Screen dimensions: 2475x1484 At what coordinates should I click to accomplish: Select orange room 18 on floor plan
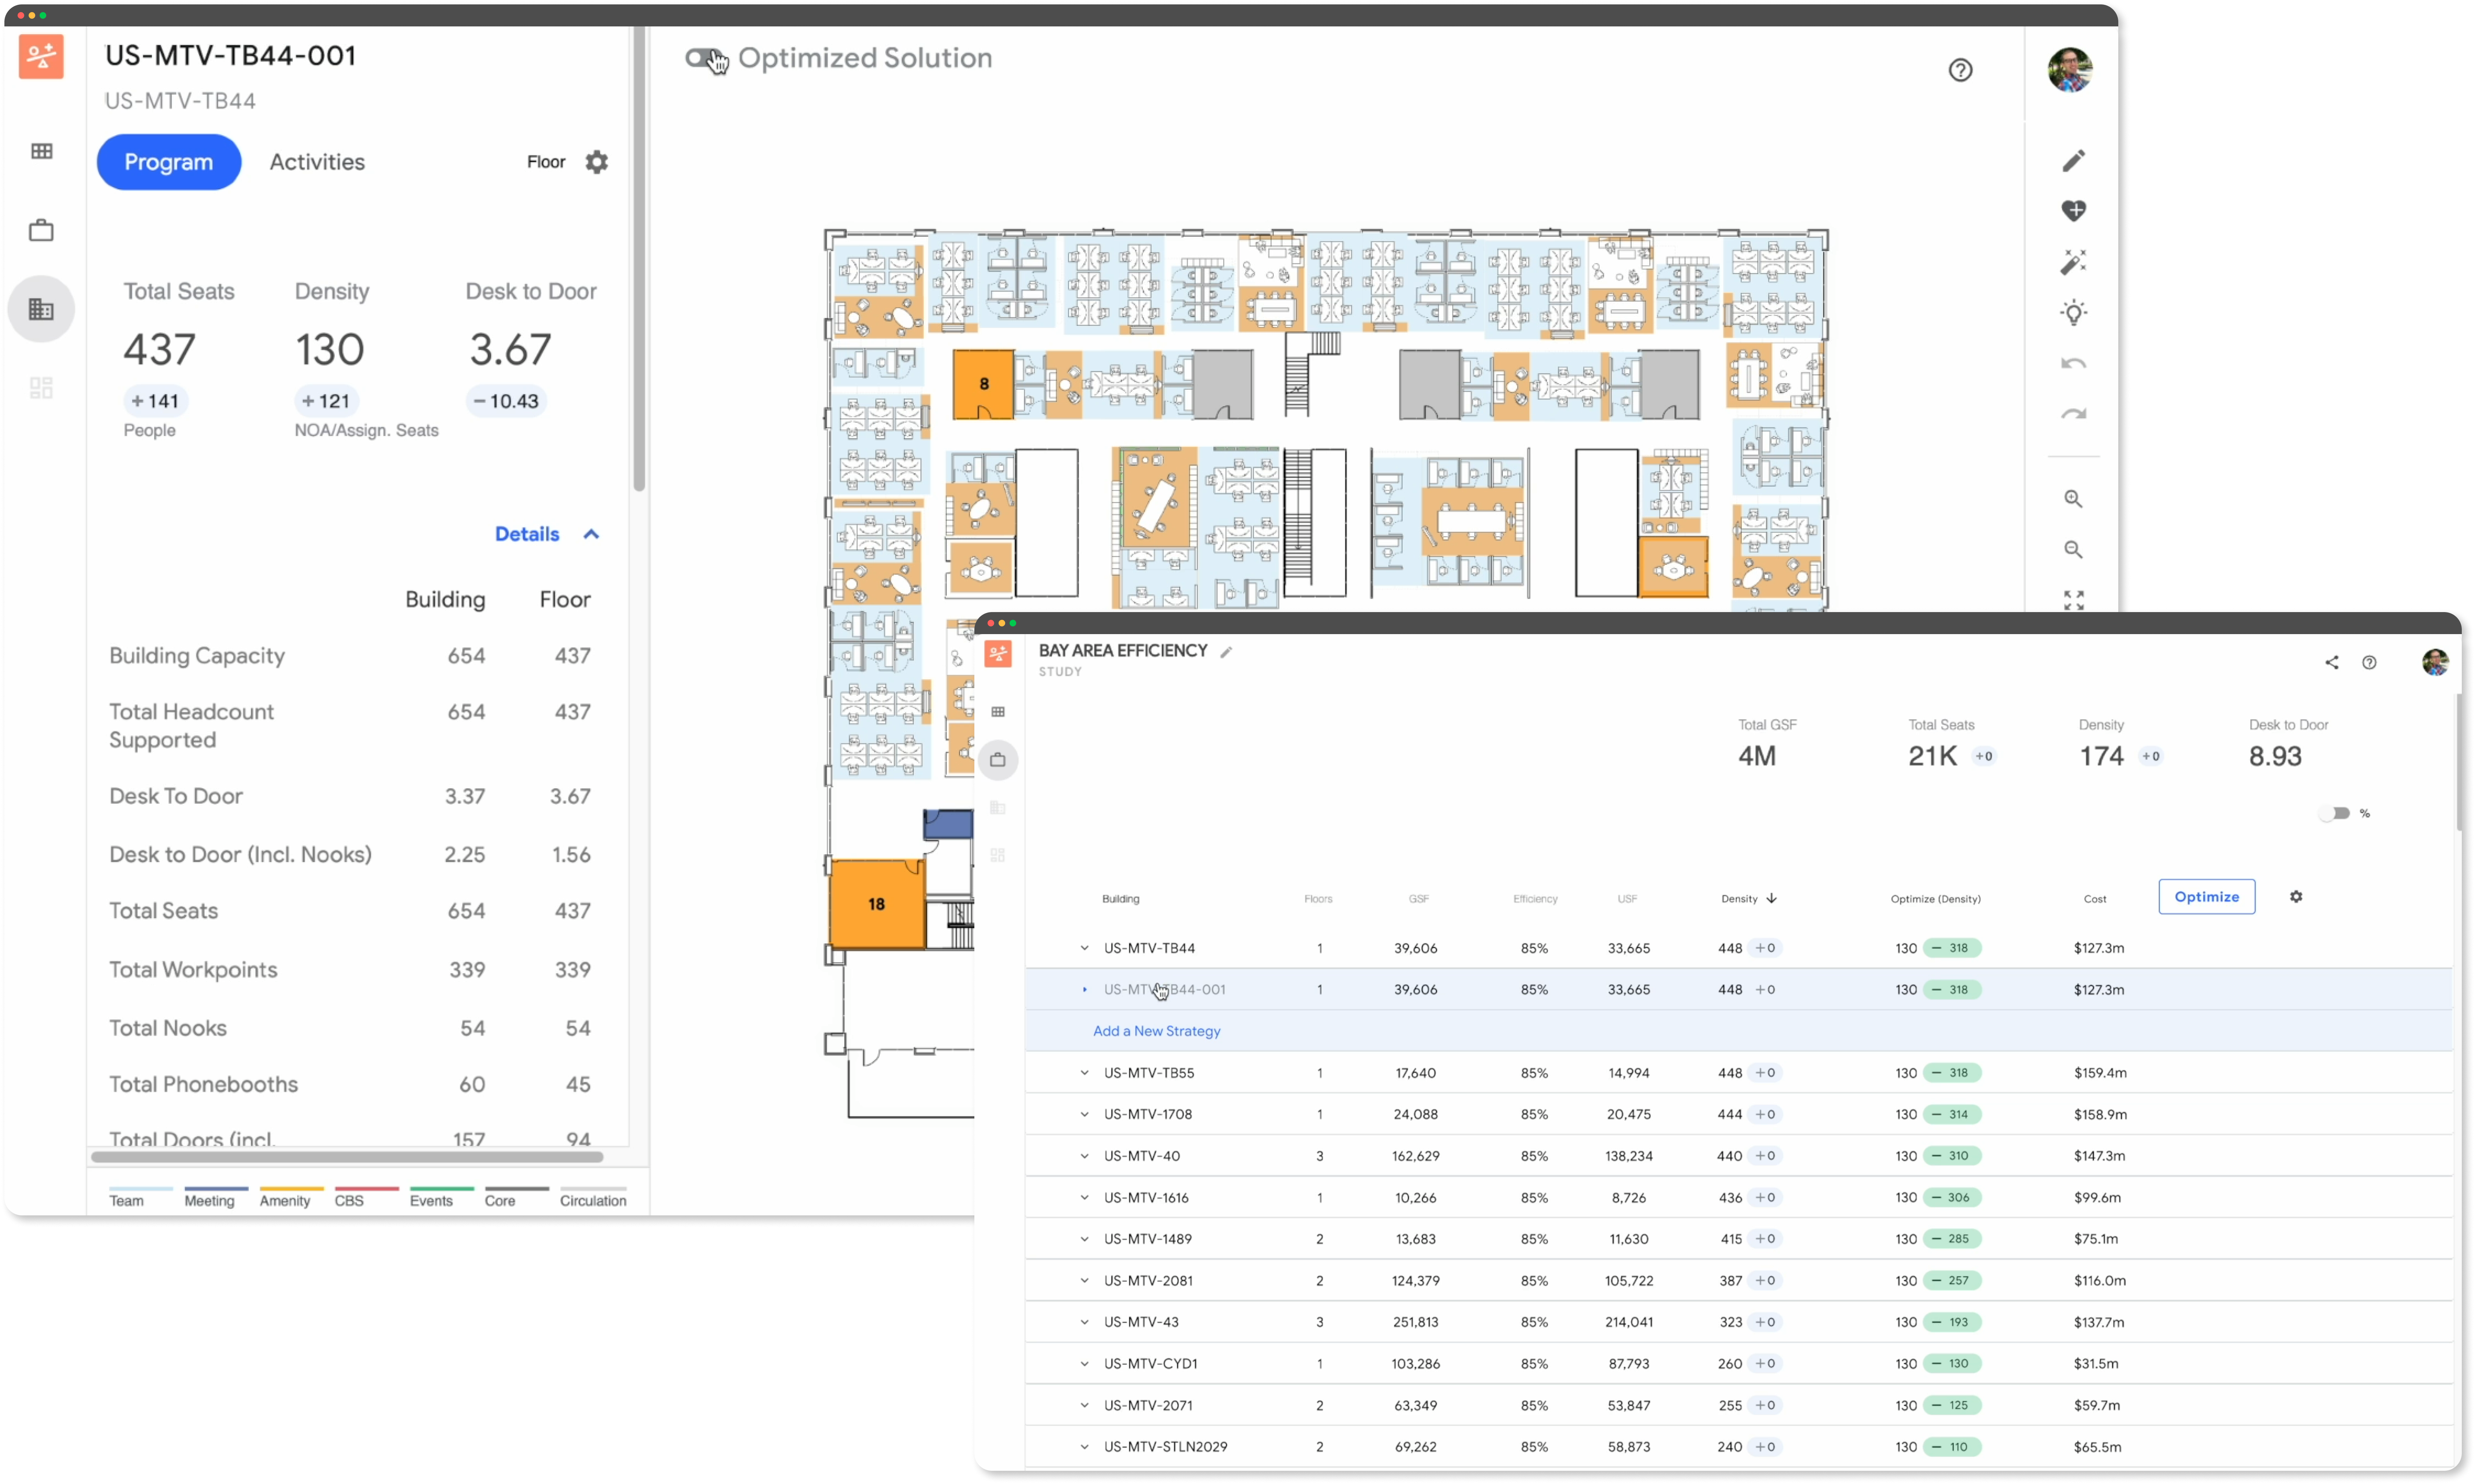click(x=877, y=904)
